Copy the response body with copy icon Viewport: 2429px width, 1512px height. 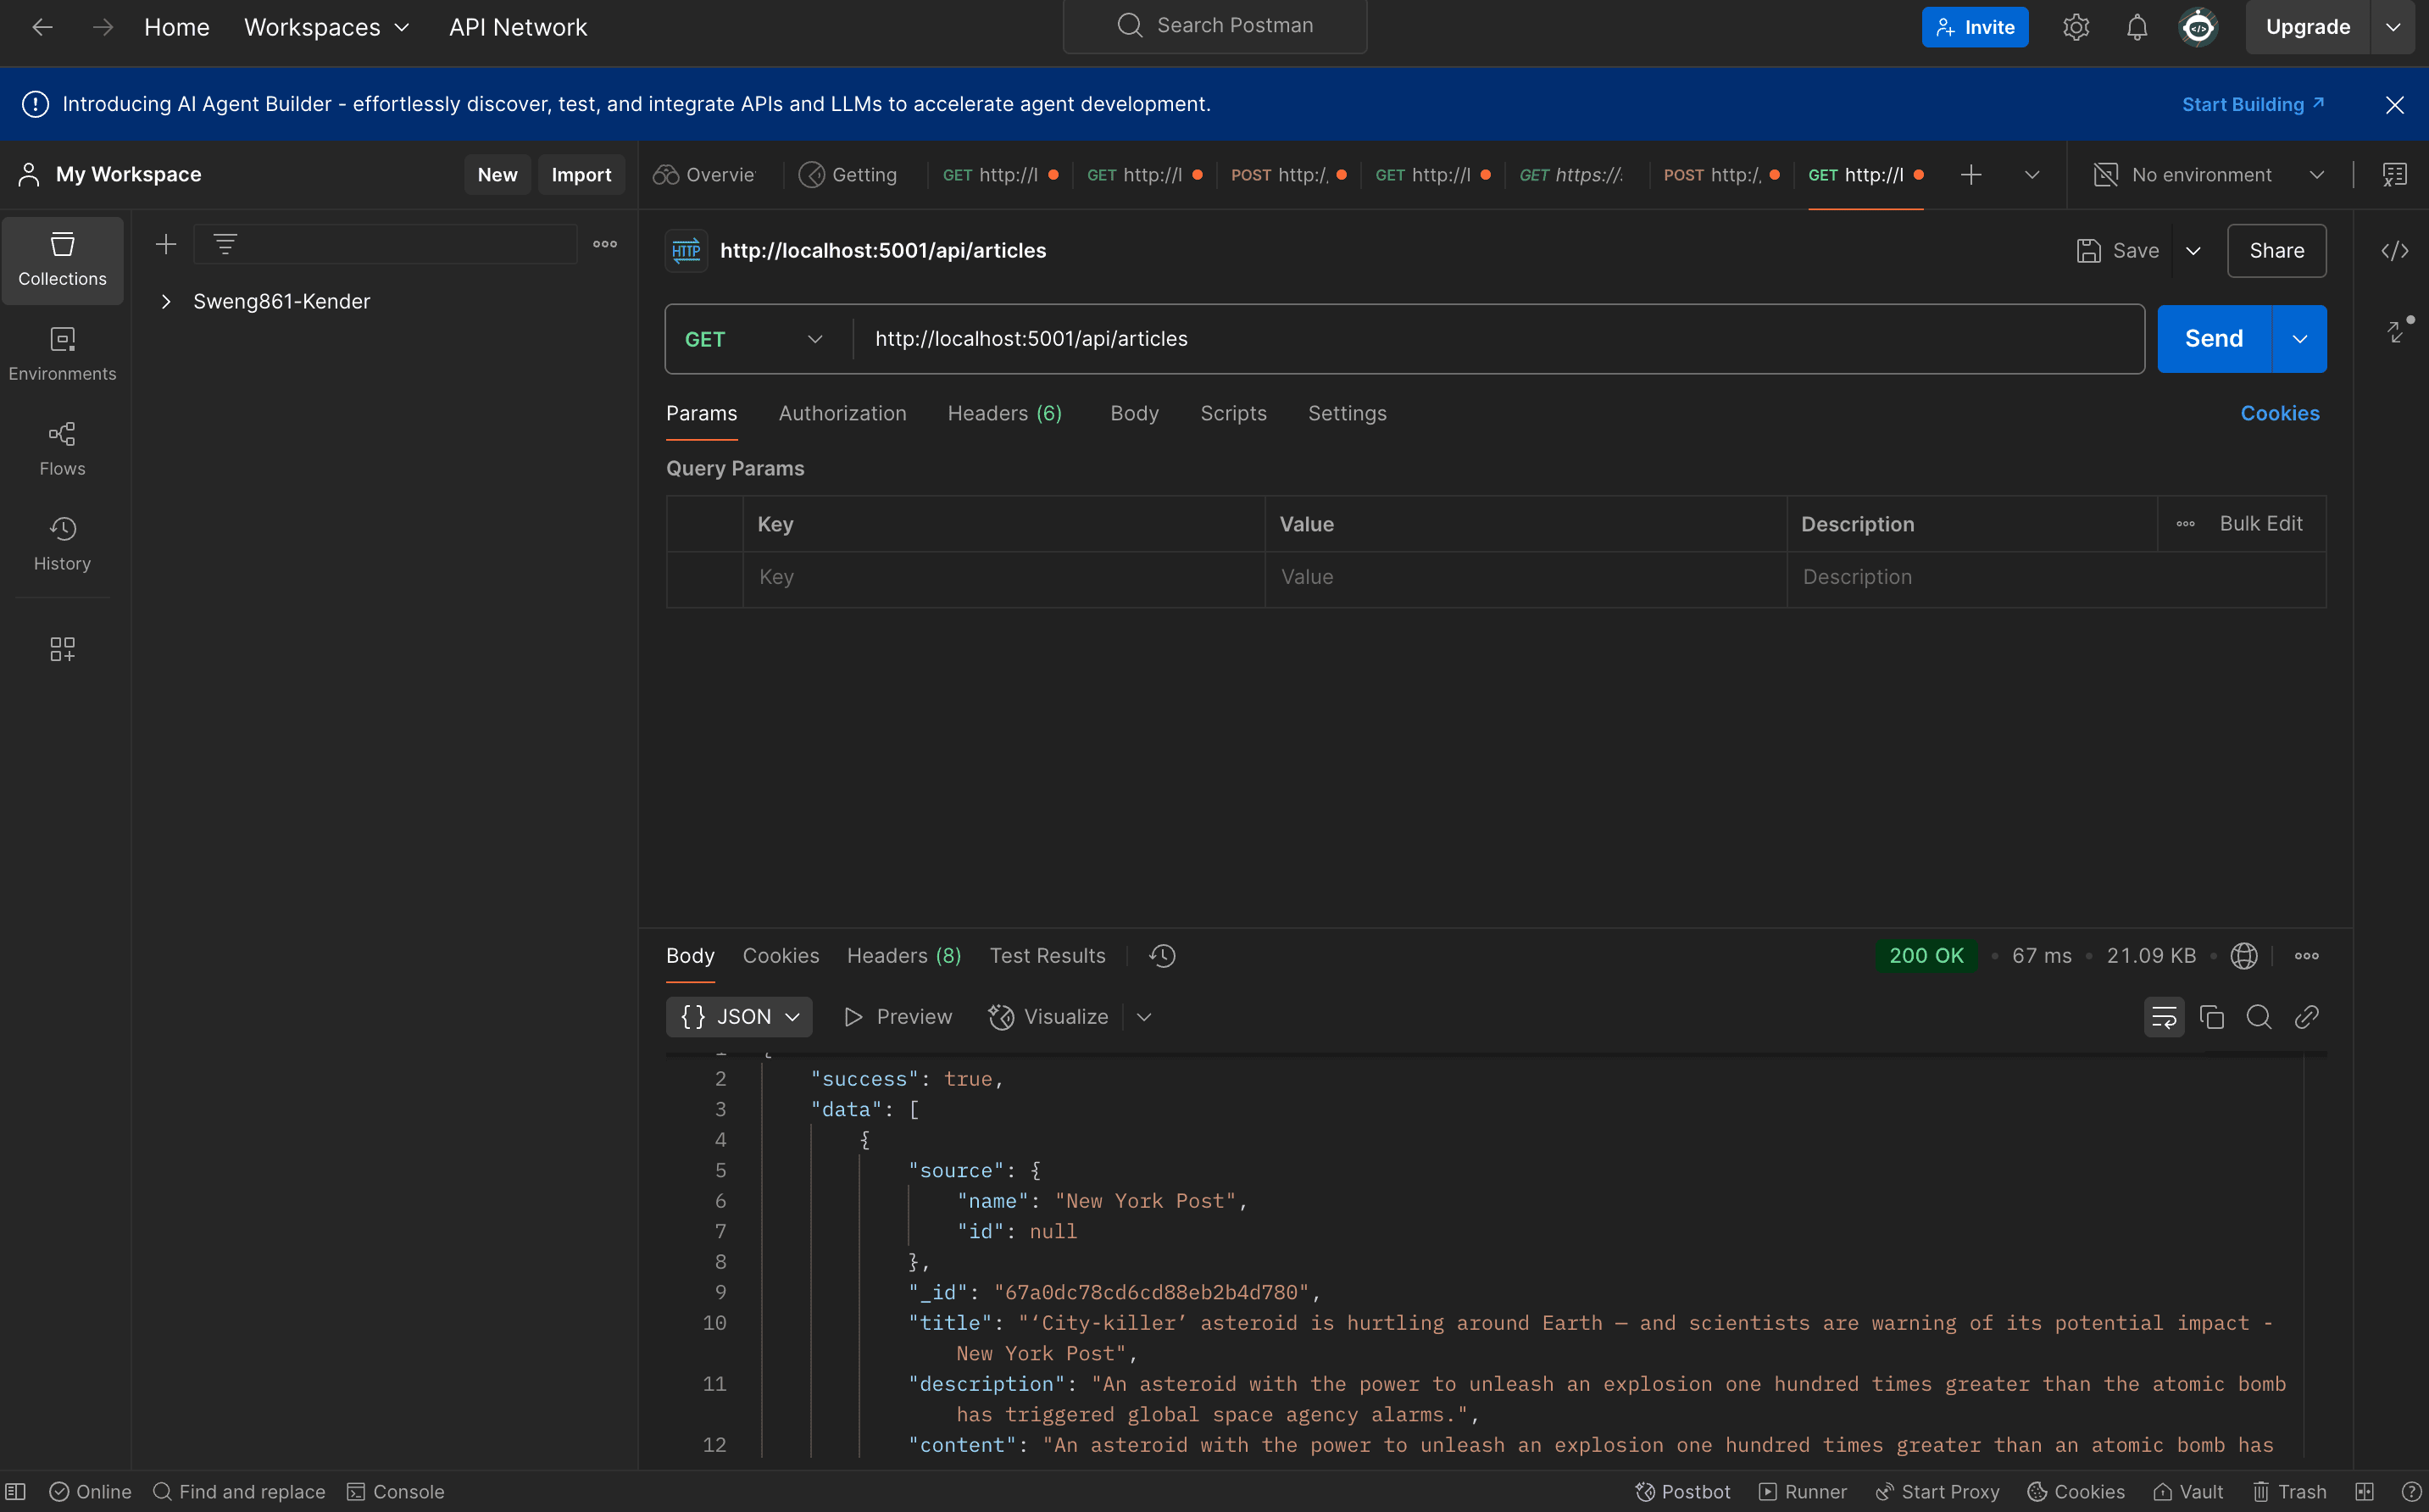[2212, 1017]
